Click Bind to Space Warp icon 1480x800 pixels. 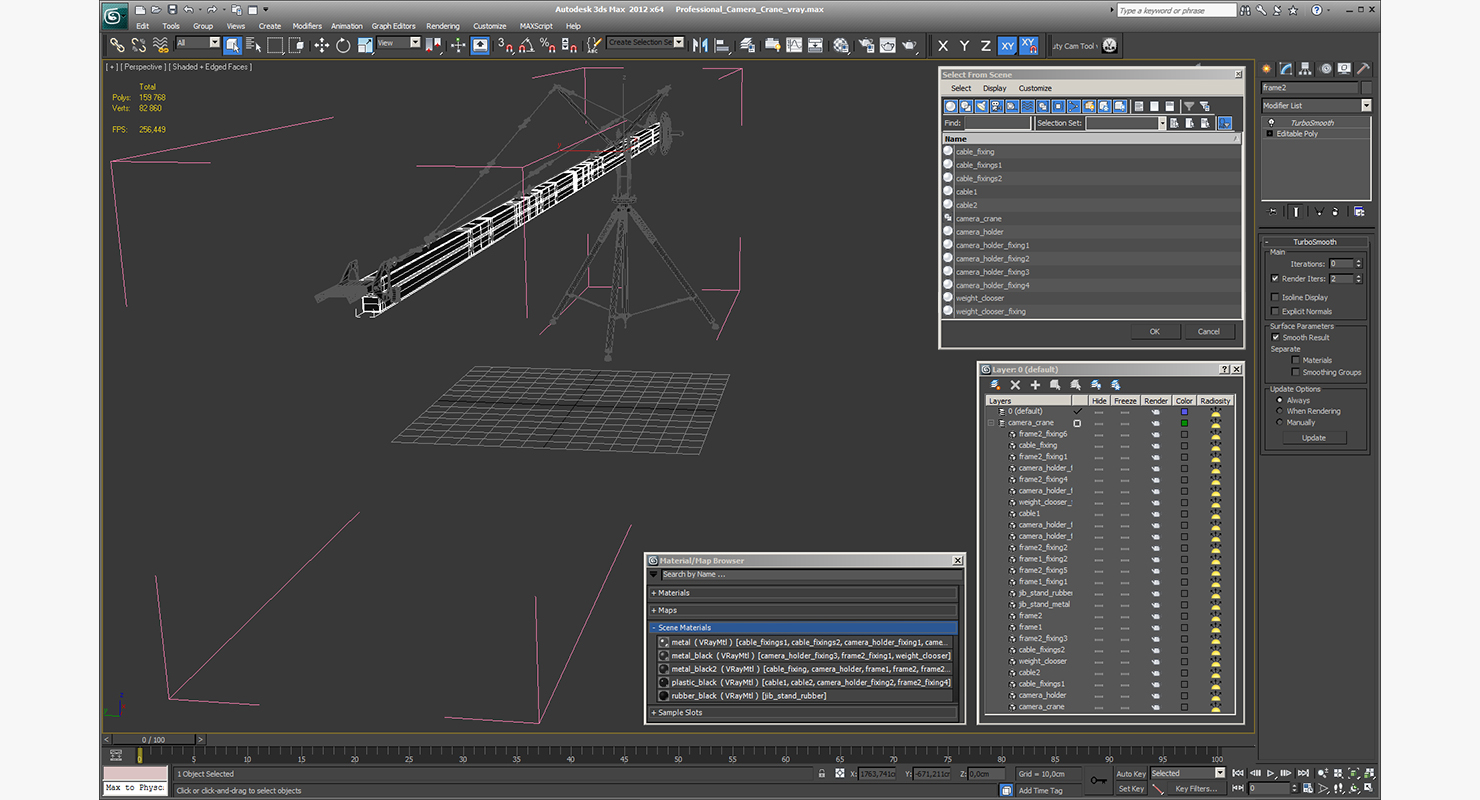coord(160,45)
